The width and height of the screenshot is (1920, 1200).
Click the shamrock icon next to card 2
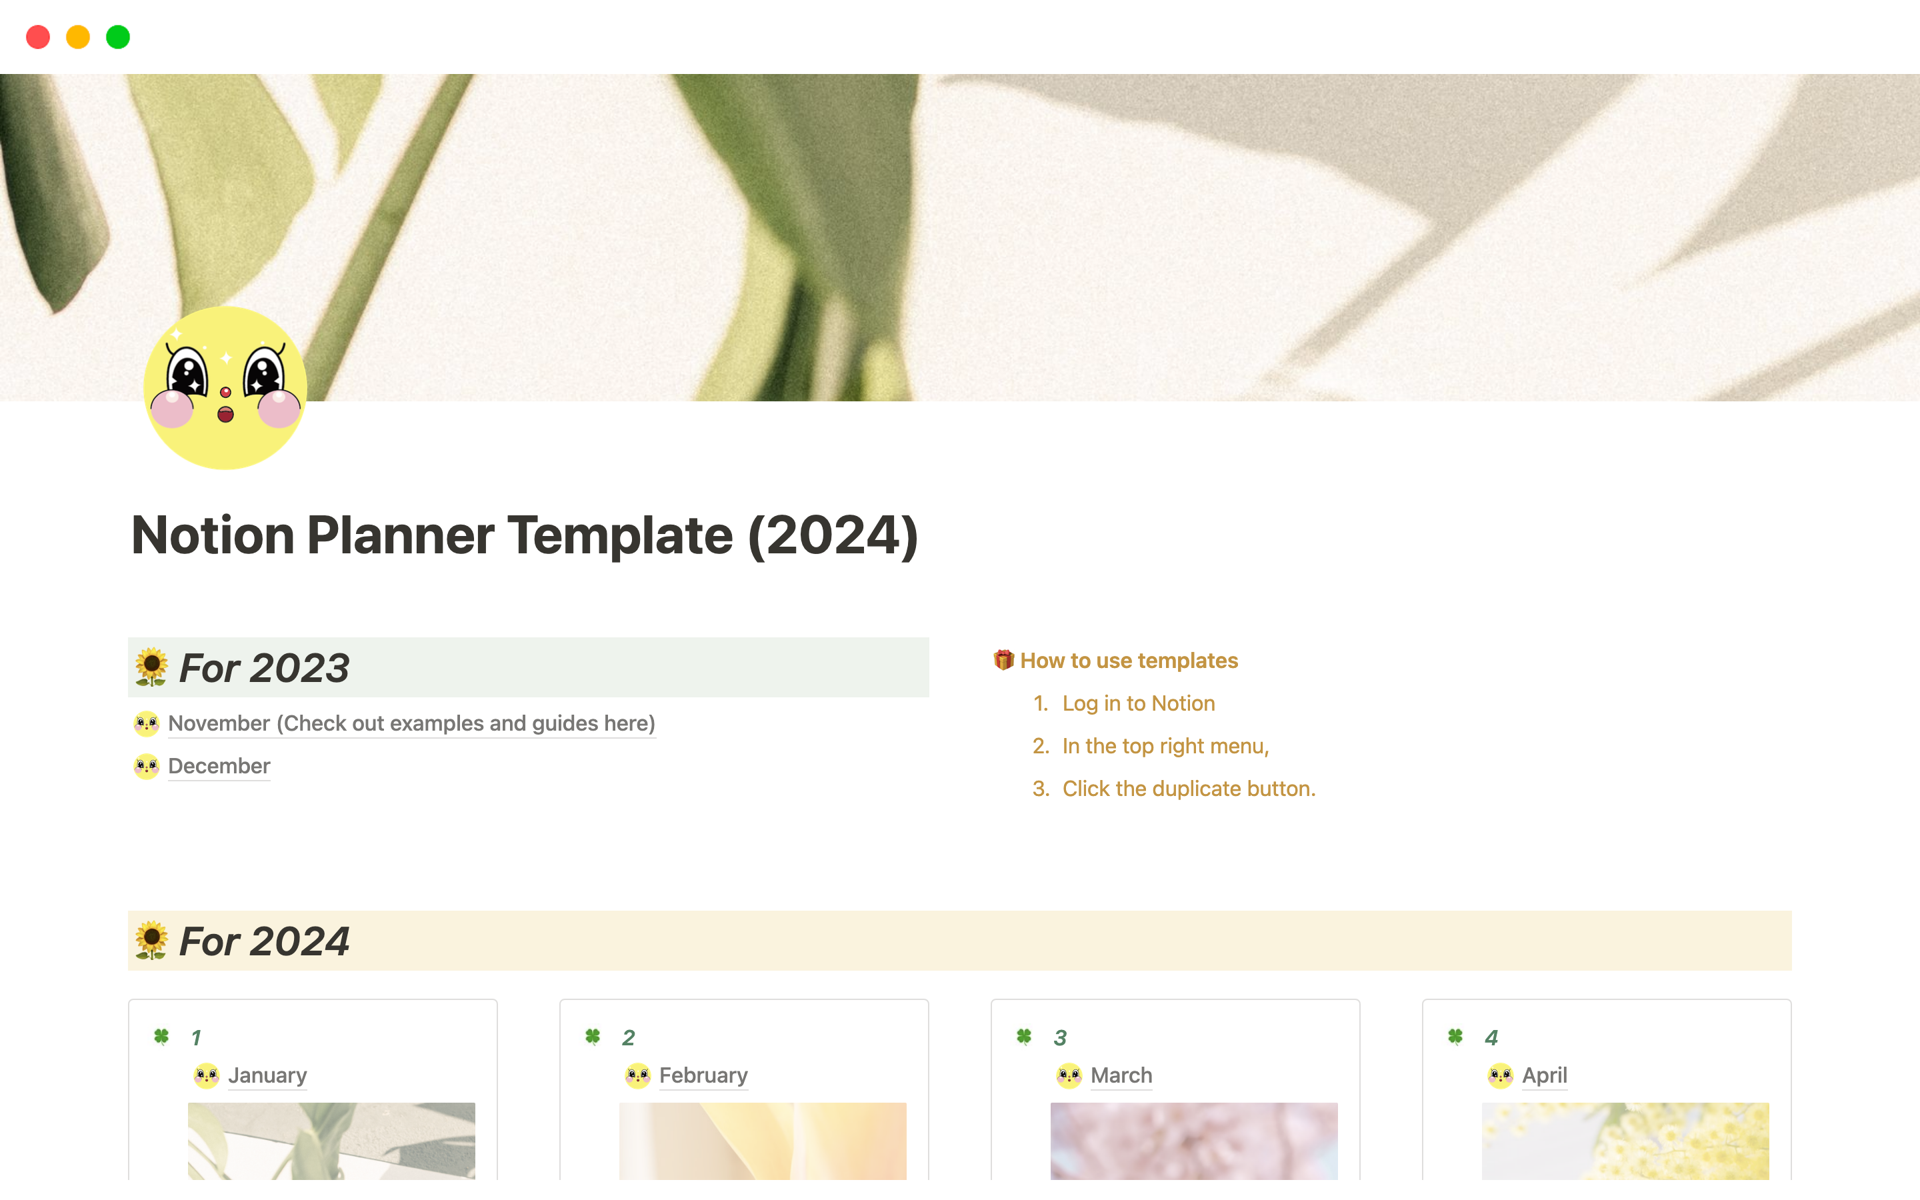click(593, 1035)
